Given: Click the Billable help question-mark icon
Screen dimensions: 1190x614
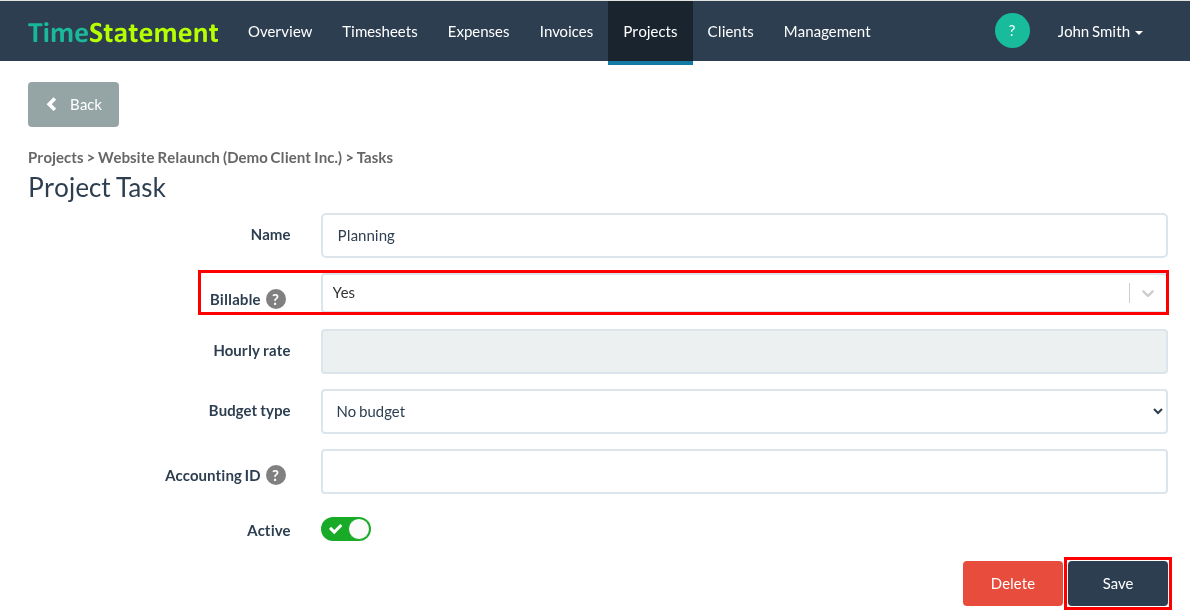Looking at the screenshot, I should tap(276, 299).
